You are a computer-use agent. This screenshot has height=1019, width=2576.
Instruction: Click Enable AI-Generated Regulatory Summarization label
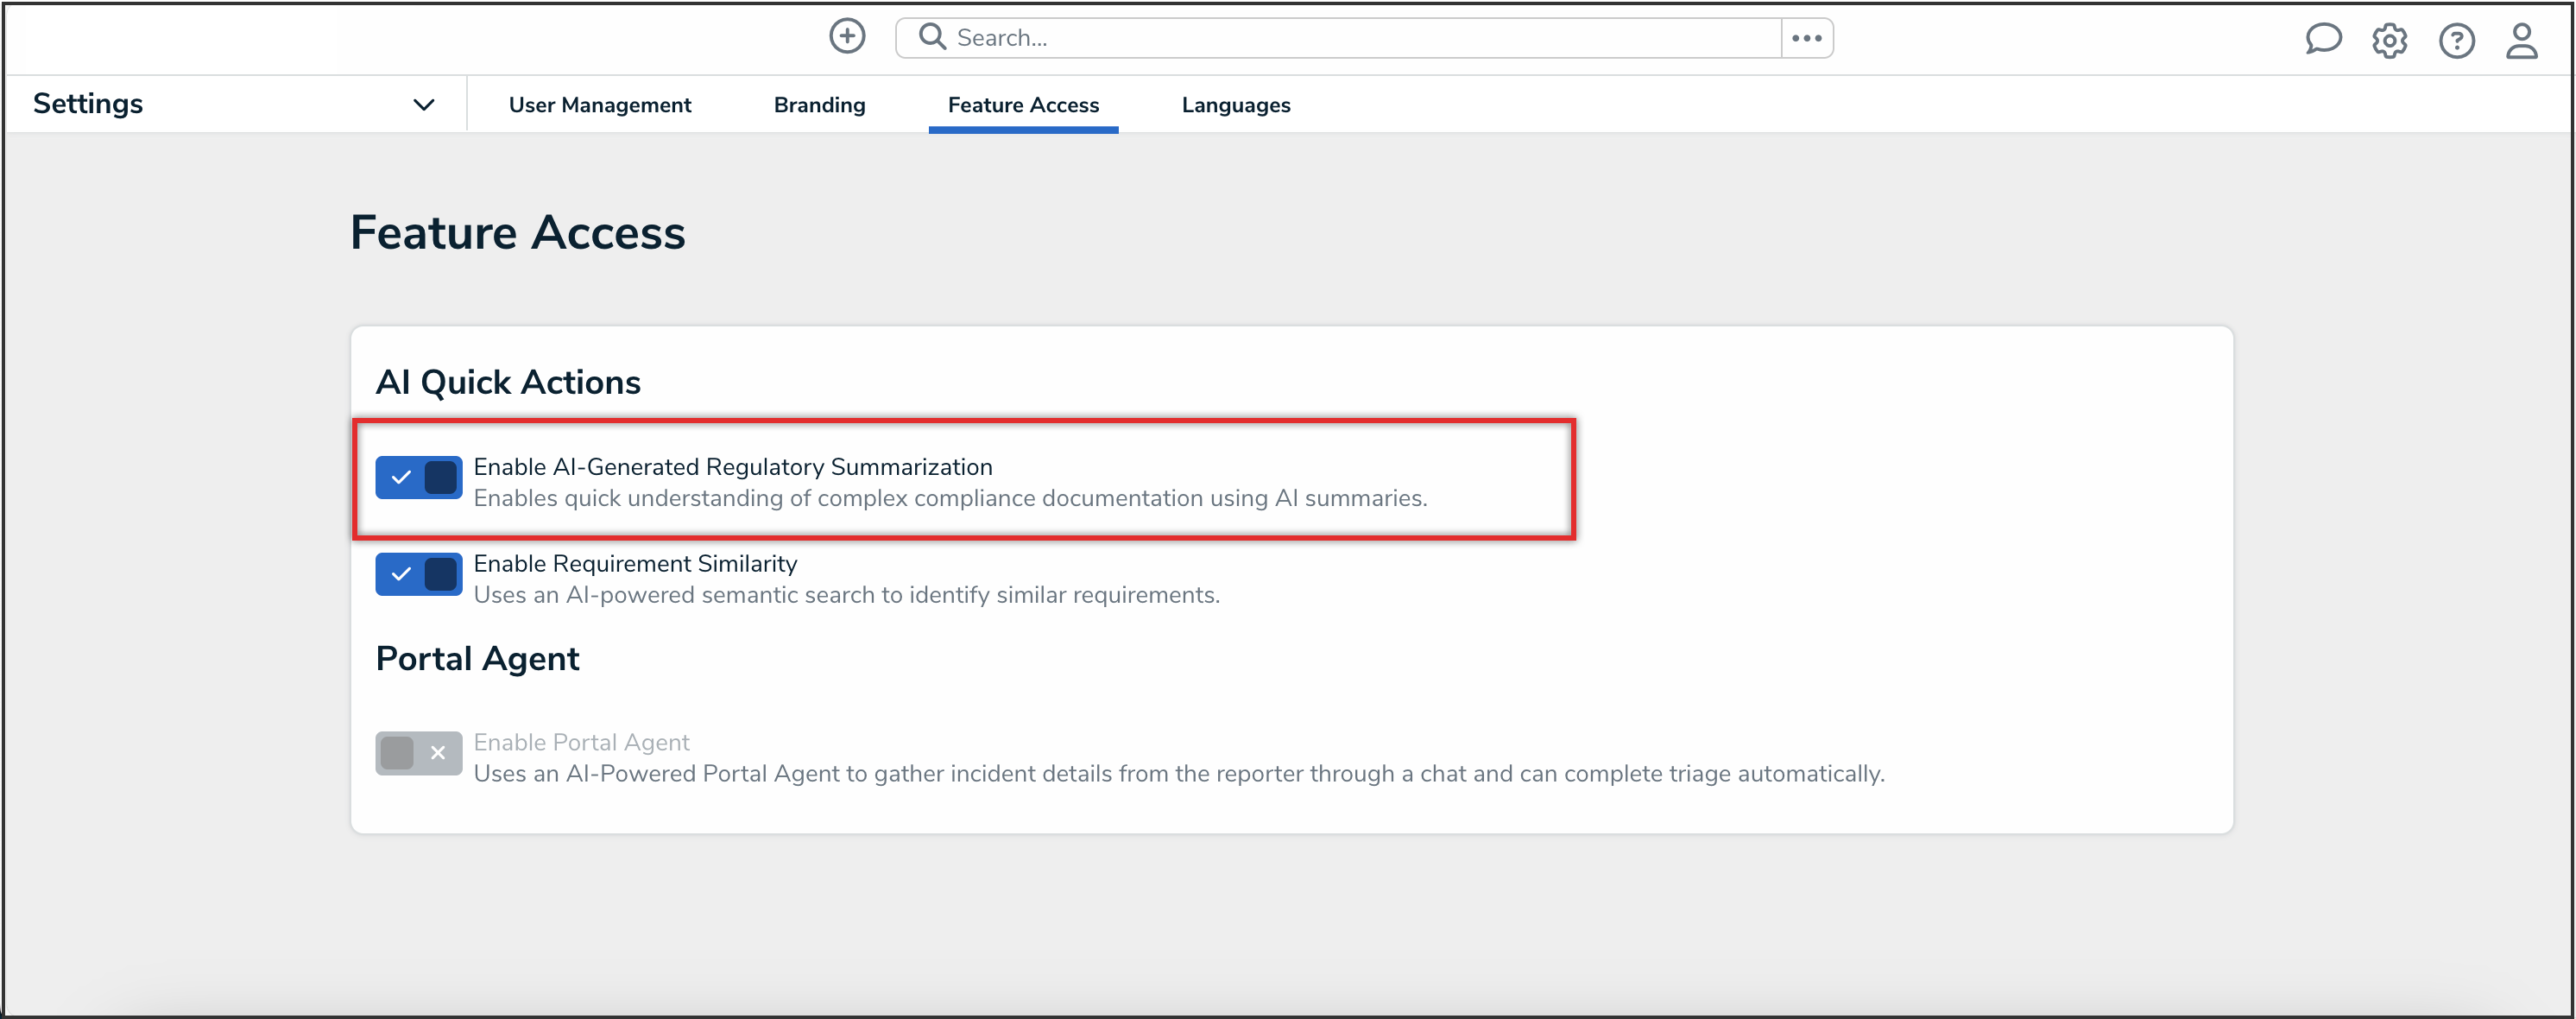[732, 467]
